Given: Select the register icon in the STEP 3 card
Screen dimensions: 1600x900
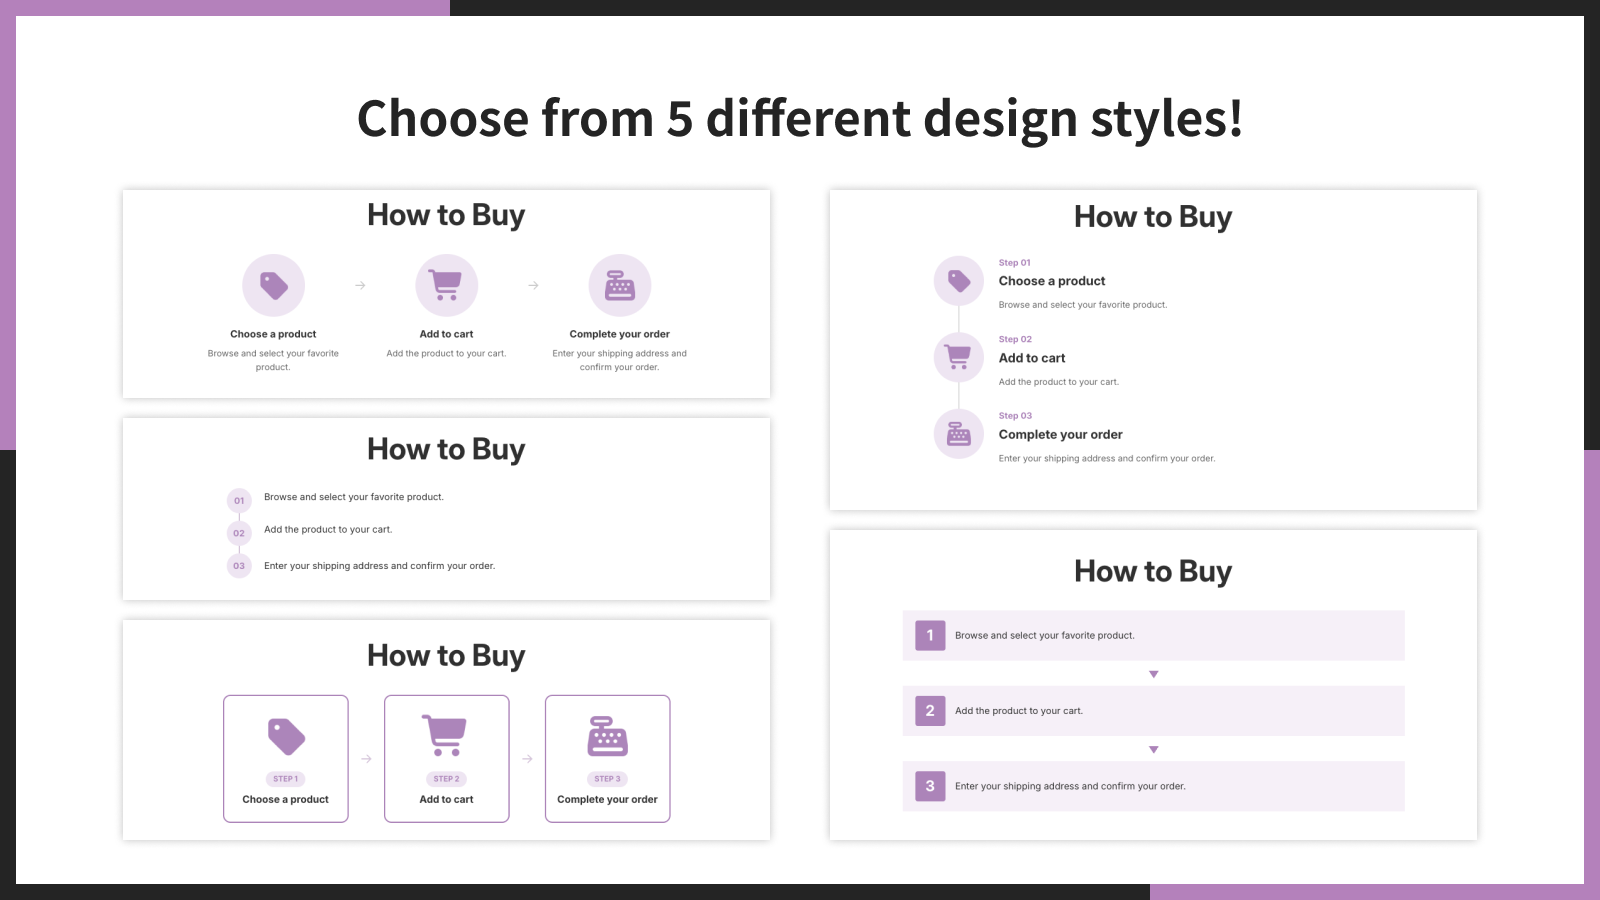Looking at the screenshot, I should click(x=607, y=737).
